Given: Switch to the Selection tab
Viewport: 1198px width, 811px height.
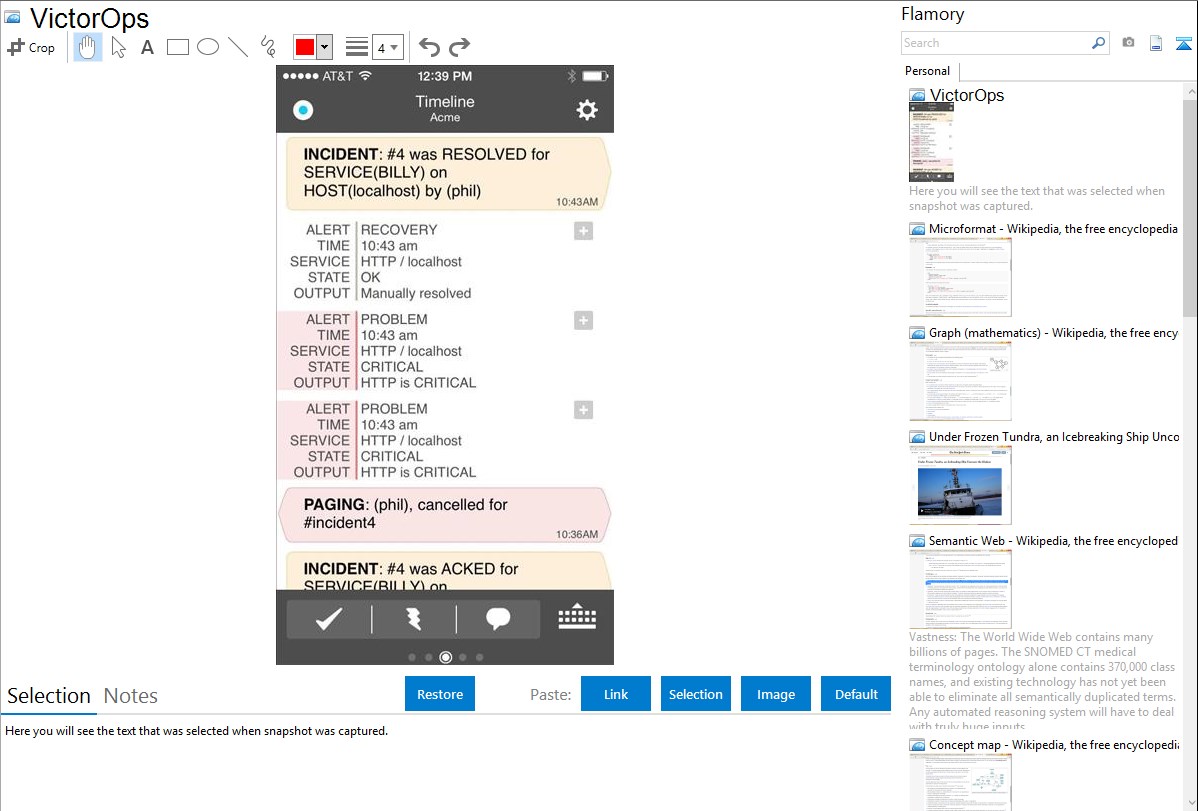Looking at the screenshot, I should click(49, 696).
